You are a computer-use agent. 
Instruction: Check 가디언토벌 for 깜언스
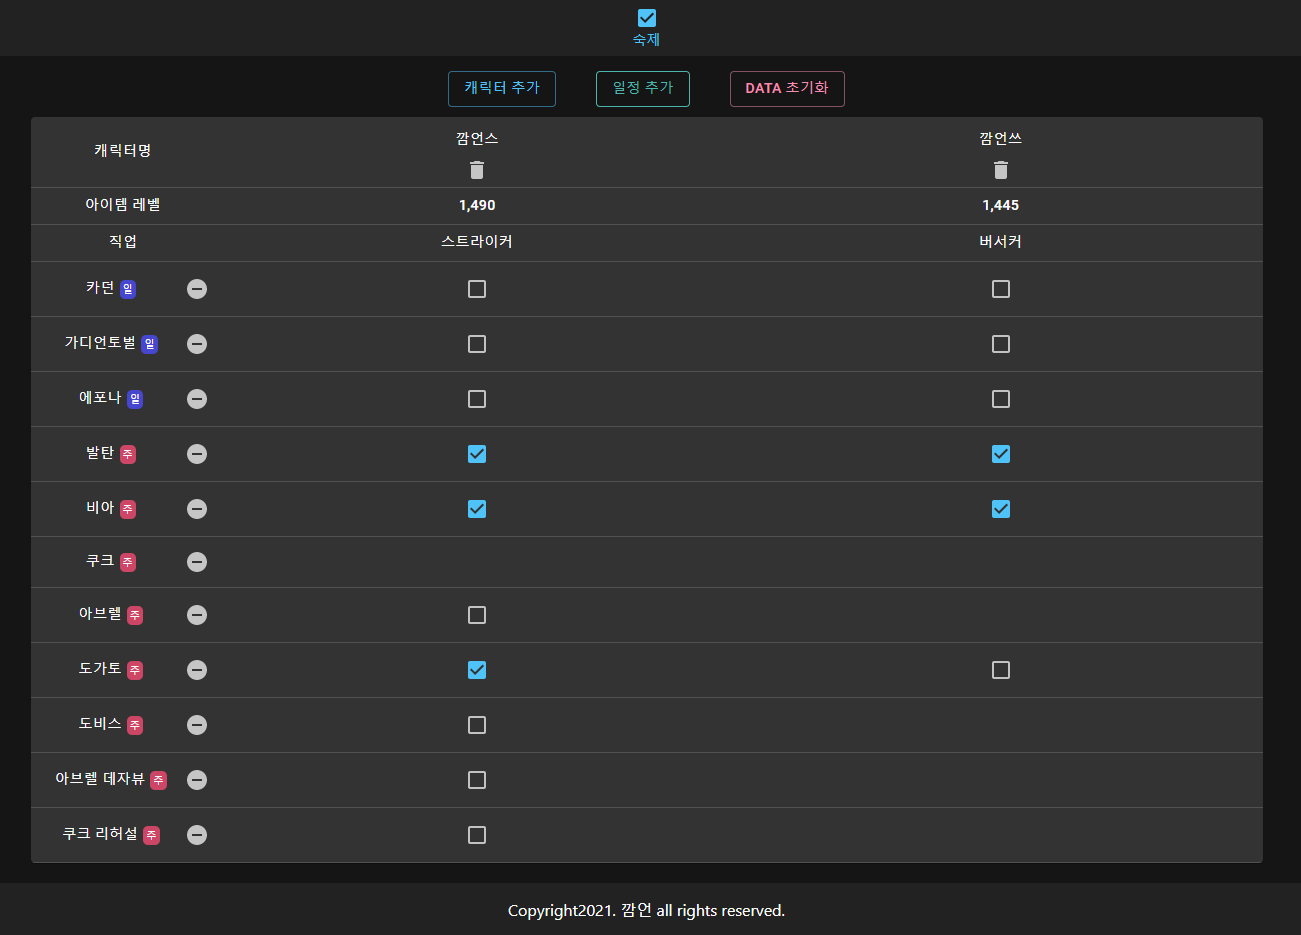click(x=477, y=344)
